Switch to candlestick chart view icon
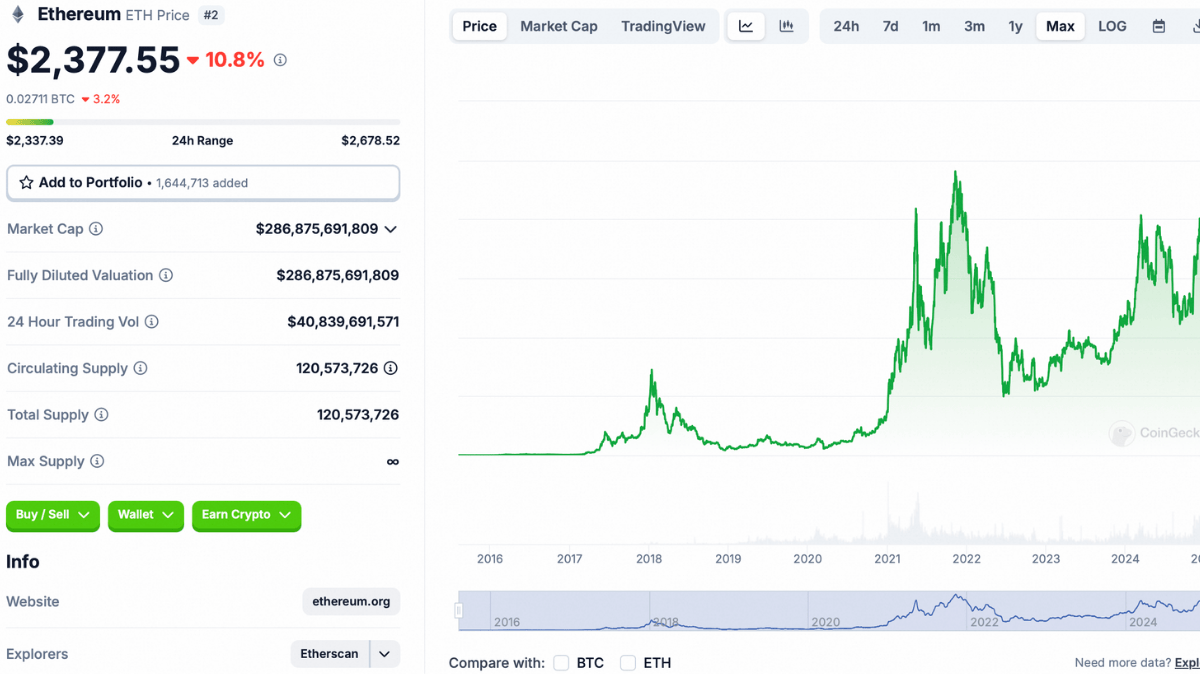This screenshot has width=1200, height=674. click(x=787, y=26)
